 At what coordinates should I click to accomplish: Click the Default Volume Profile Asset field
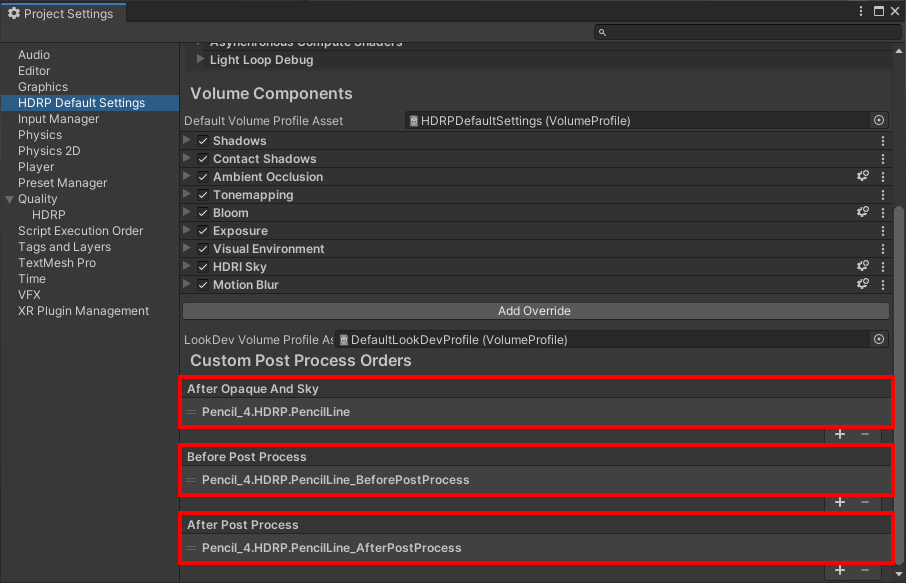[x=638, y=121]
